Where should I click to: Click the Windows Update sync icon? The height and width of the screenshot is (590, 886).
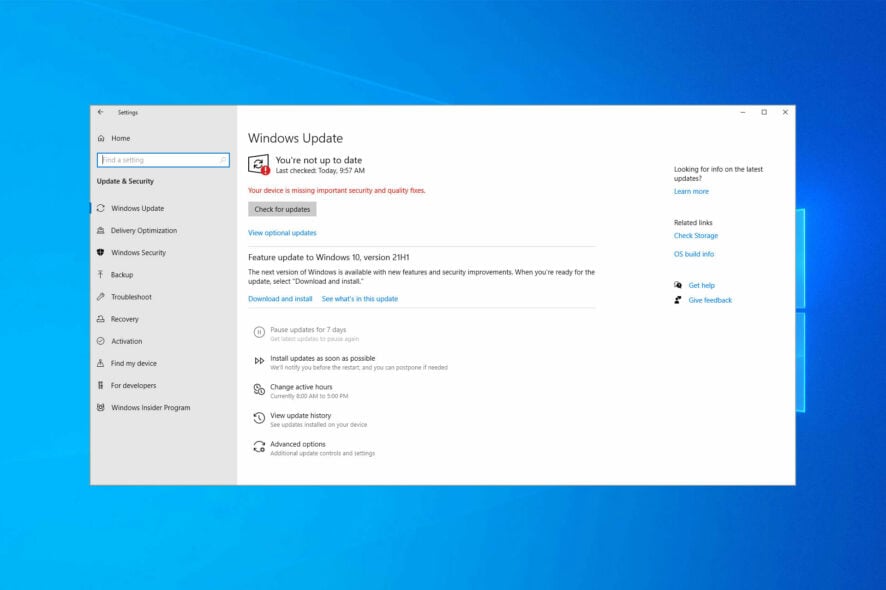coord(101,209)
